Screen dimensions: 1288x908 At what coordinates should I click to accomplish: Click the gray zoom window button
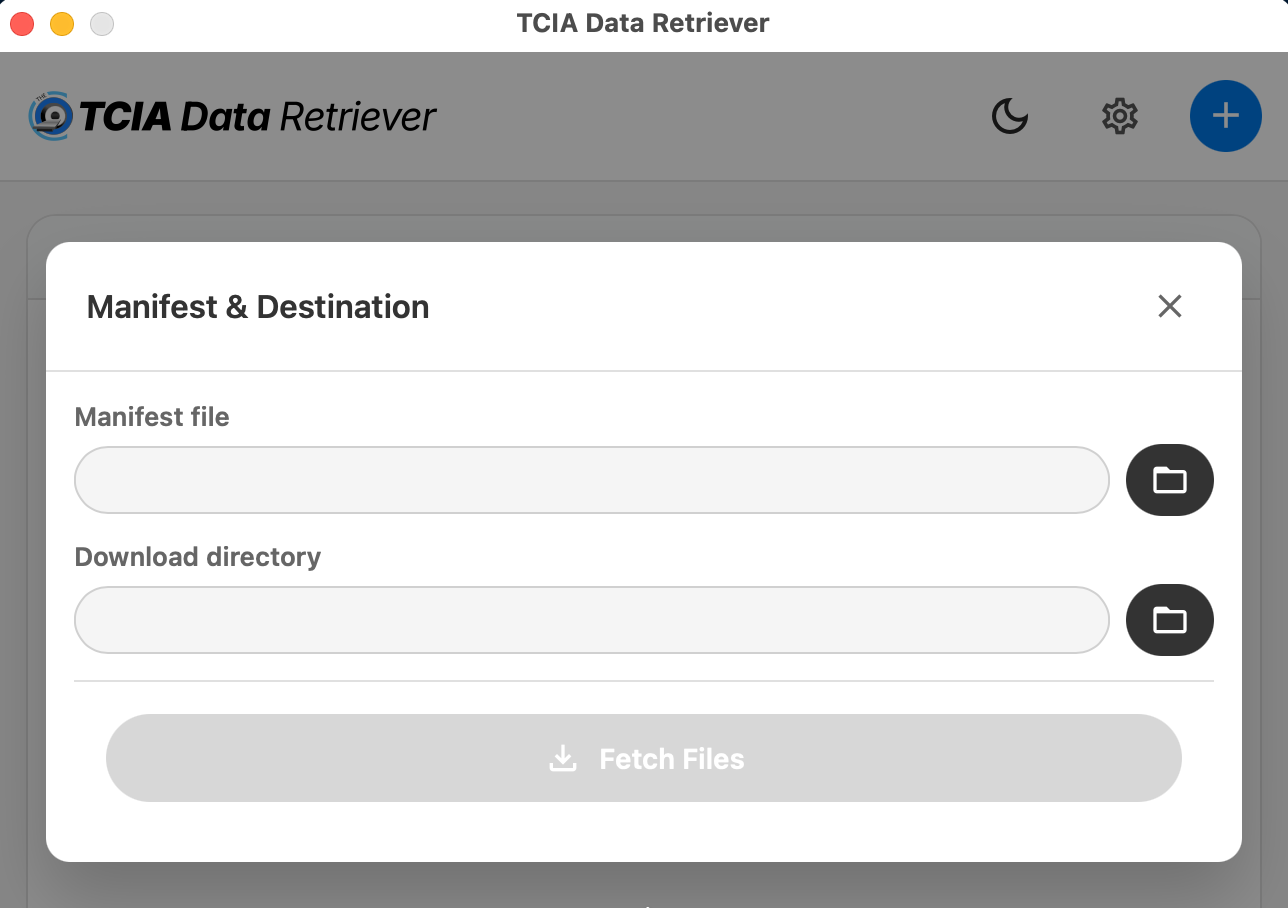(x=102, y=24)
